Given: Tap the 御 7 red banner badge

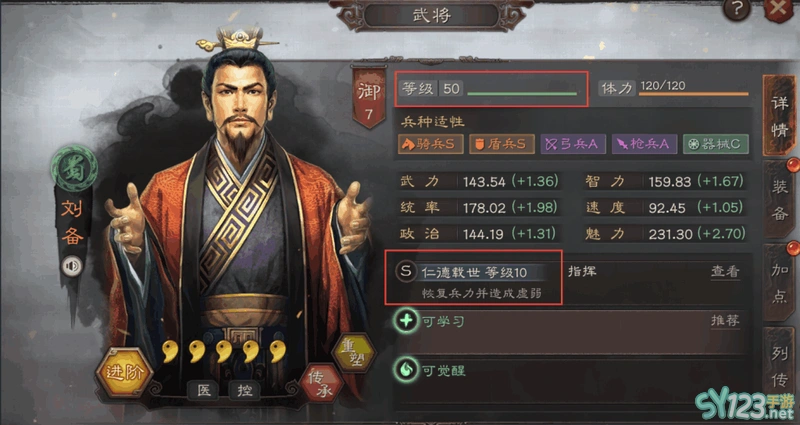Looking at the screenshot, I should 369,97.
